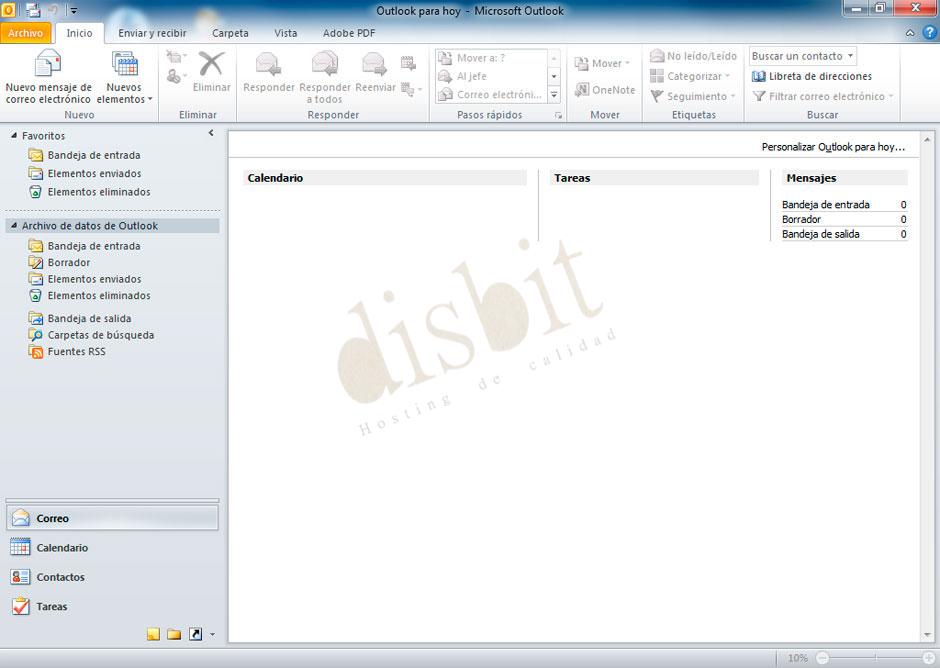Open the Categorizar dropdown
The image size is (940, 668).
(691, 76)
